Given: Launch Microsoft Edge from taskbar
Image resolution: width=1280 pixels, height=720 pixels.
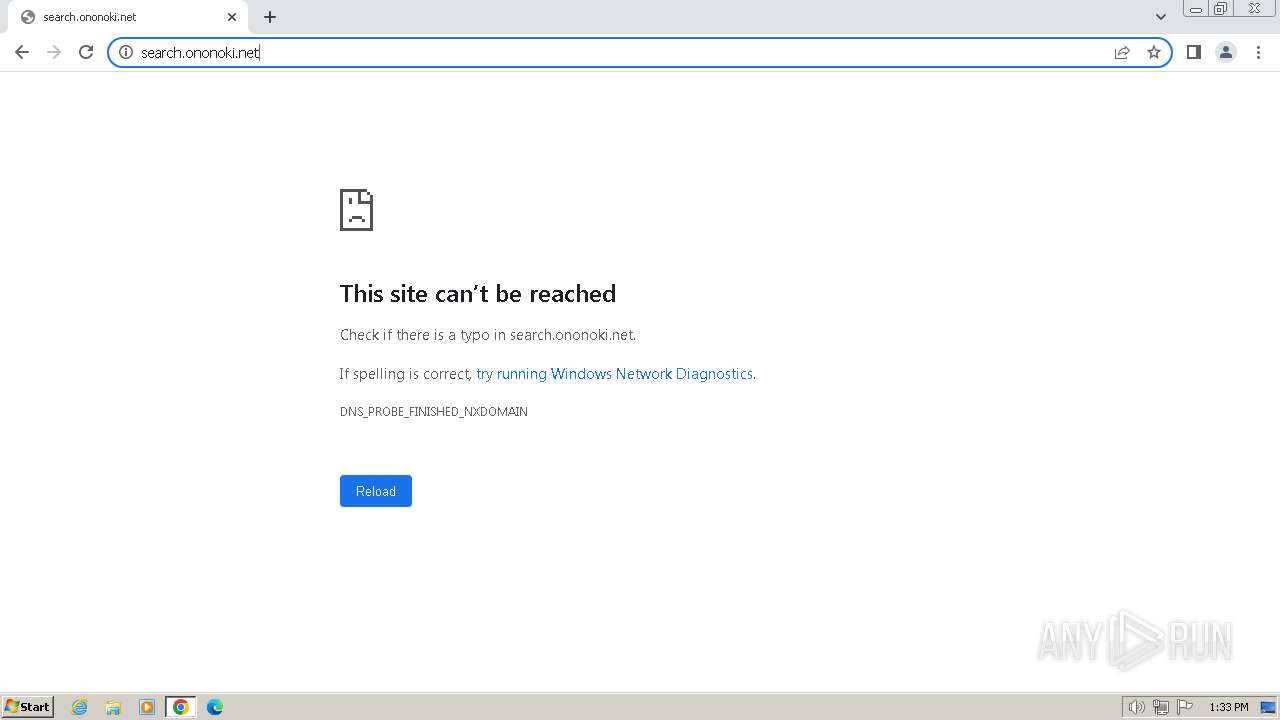Looking at the screenshot, I should point(215,707).
